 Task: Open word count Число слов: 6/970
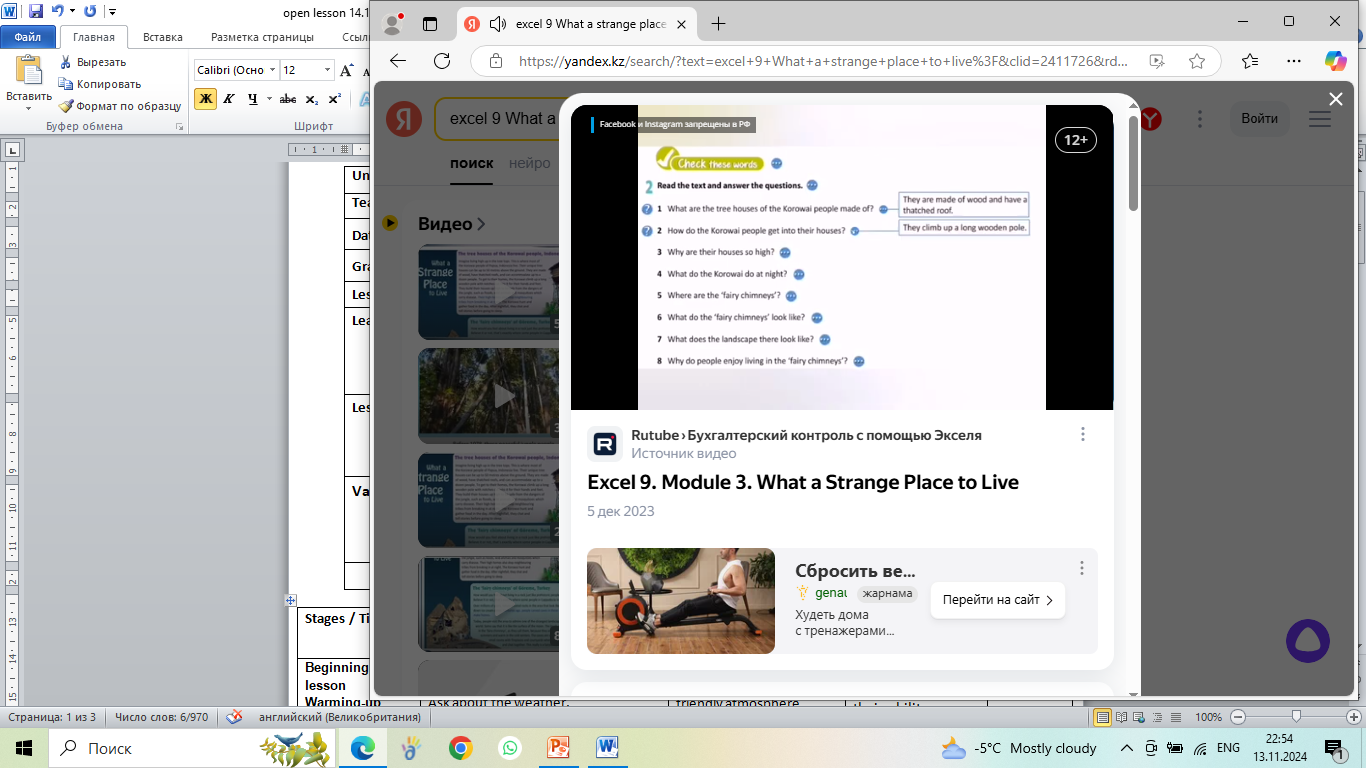coord(161,717)
